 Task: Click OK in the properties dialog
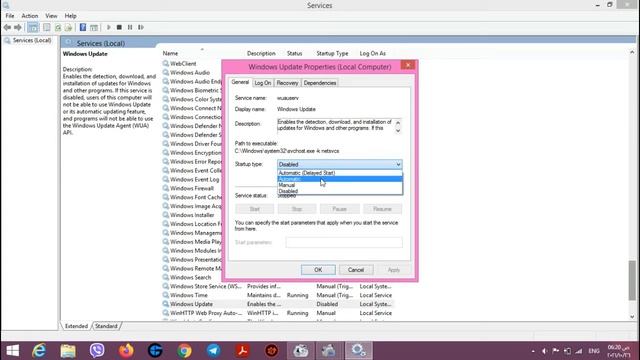click(318, 270)
